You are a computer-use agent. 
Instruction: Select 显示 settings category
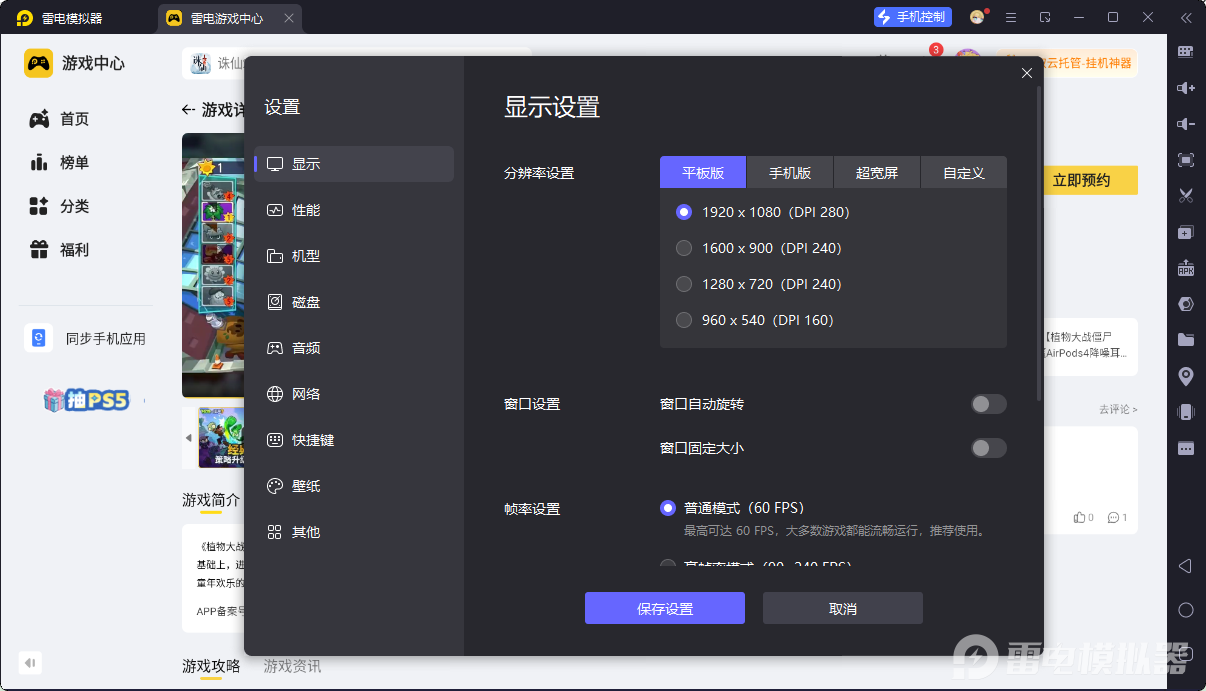pyautogui.click(x=354, y=164)
